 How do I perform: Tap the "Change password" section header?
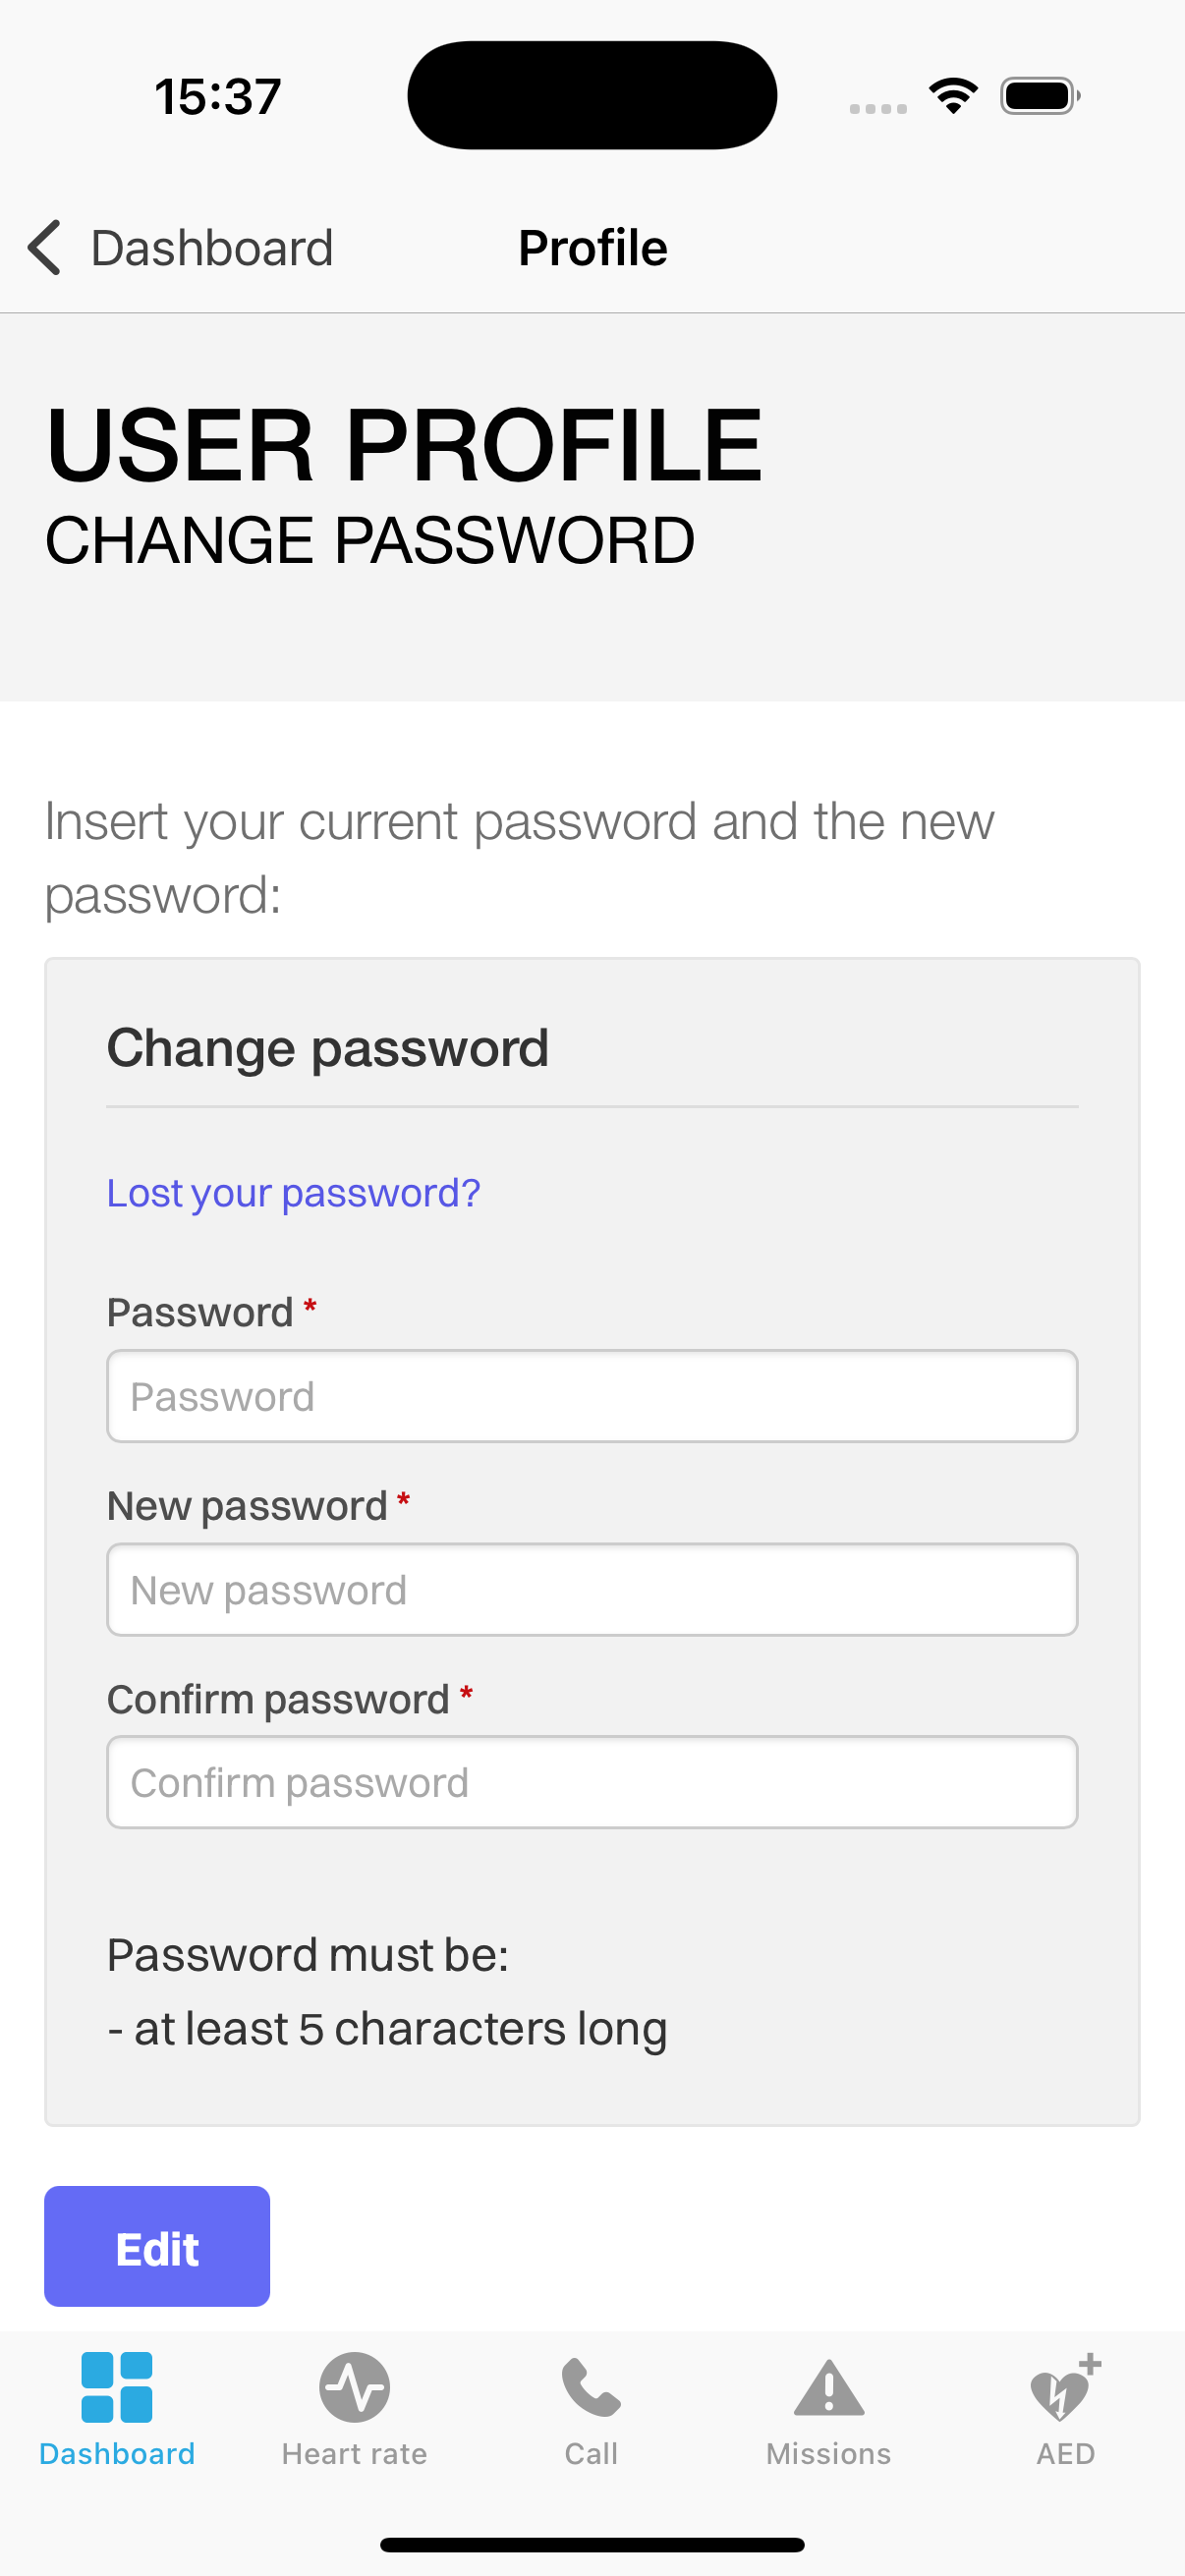328,1048
